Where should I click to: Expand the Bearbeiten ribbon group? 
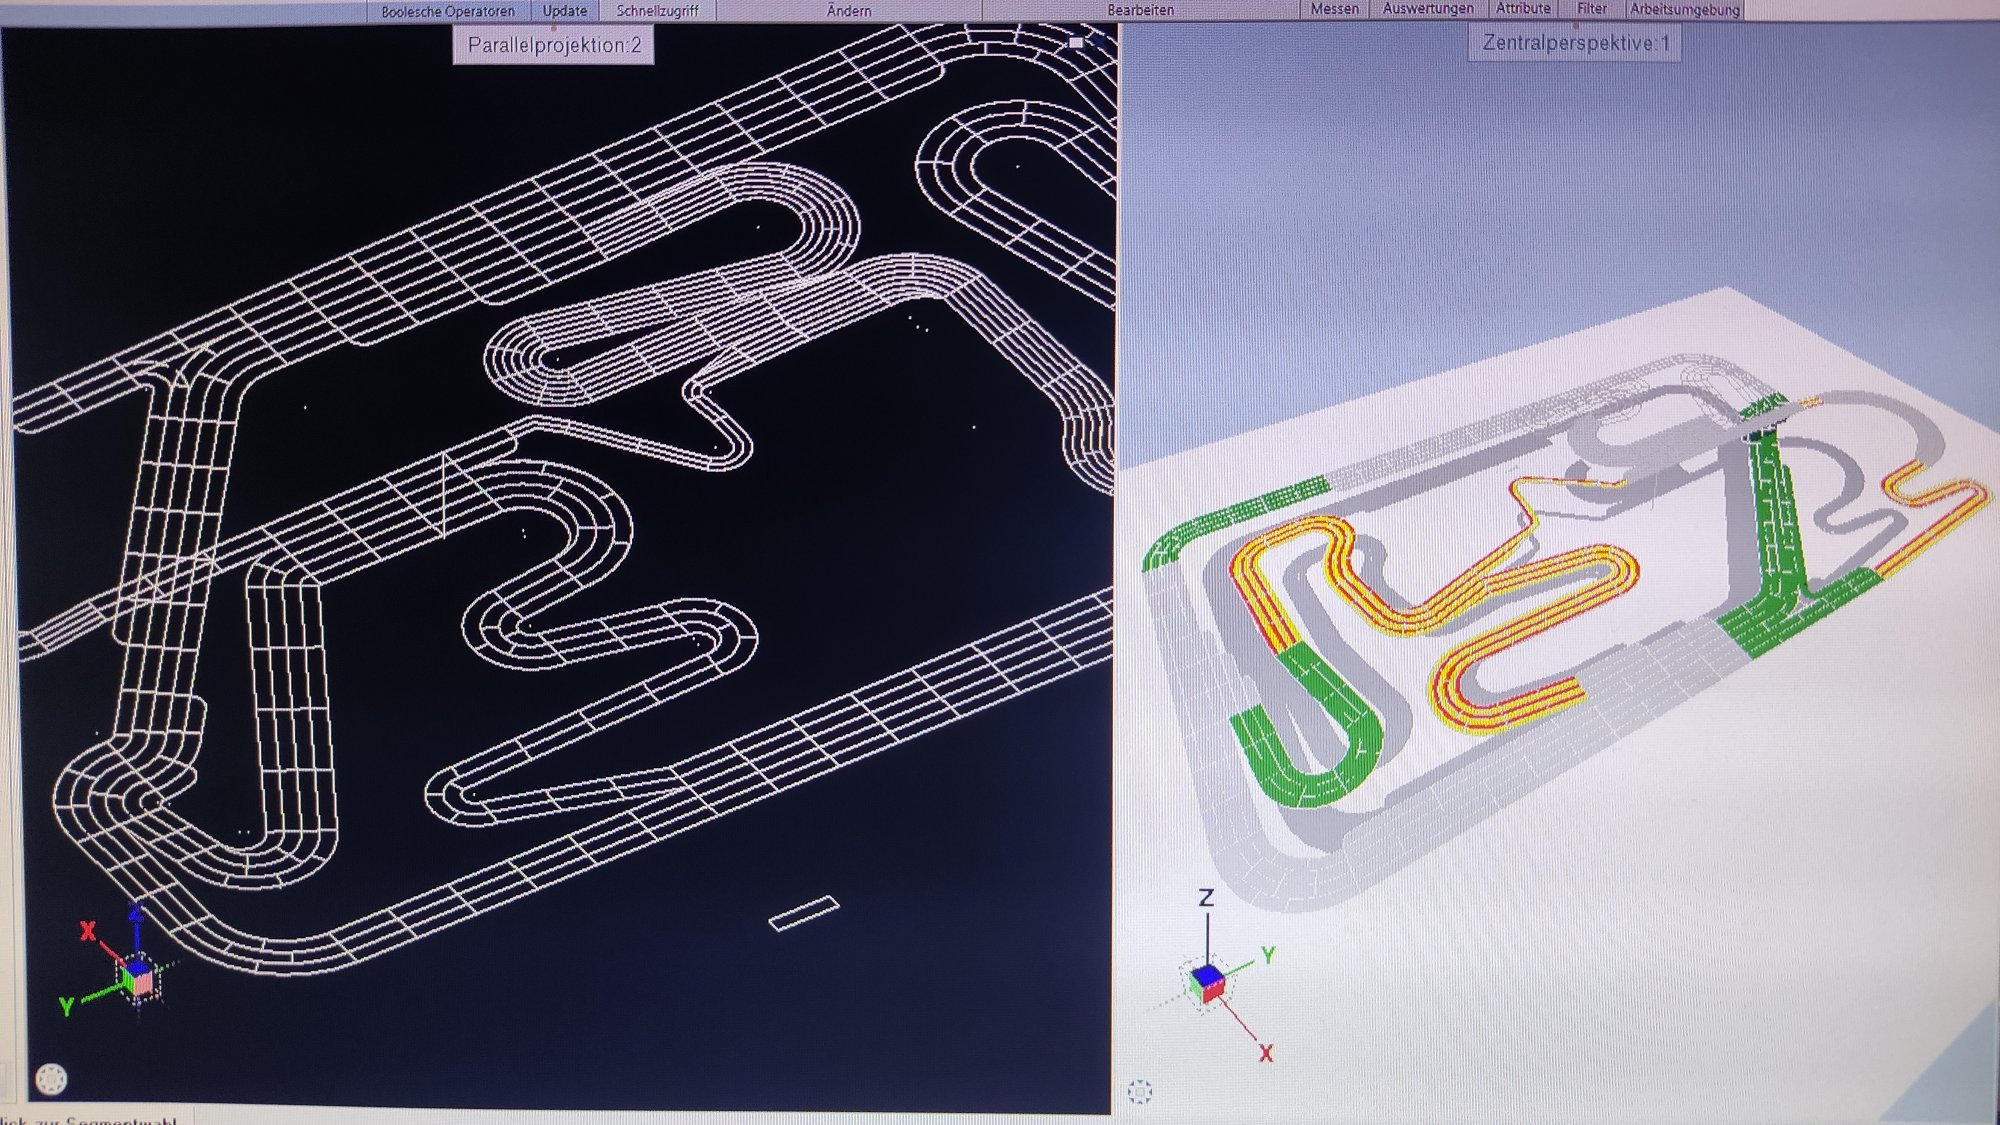pos(1140,10)
